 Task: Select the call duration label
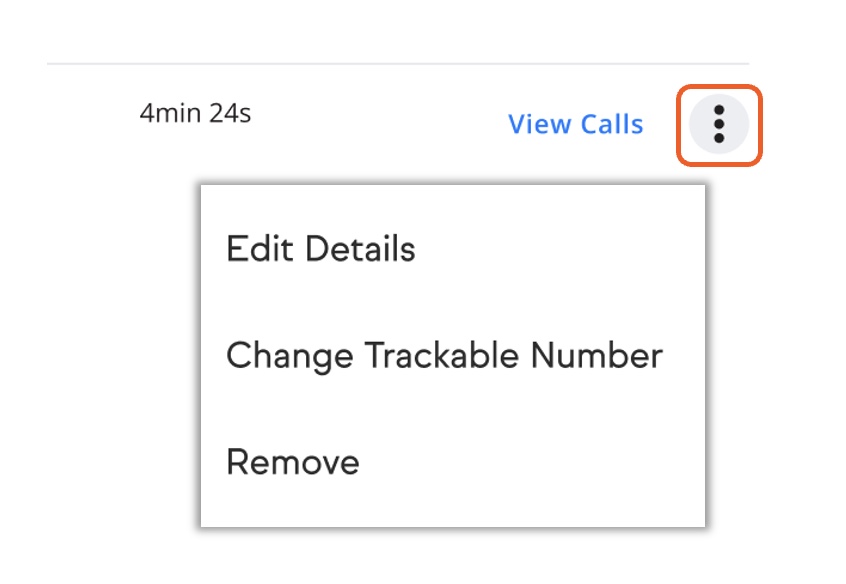click(x=195, y=113)
